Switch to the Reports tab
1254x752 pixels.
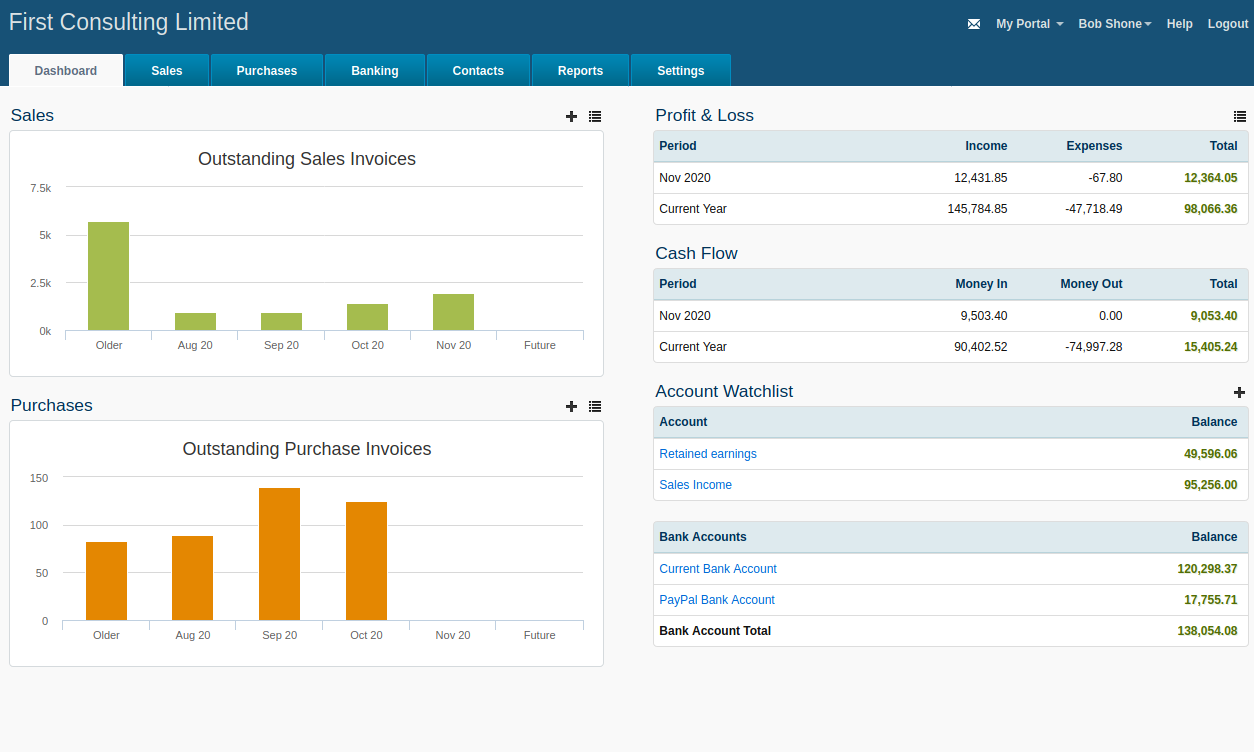click(x=580, y=70)
